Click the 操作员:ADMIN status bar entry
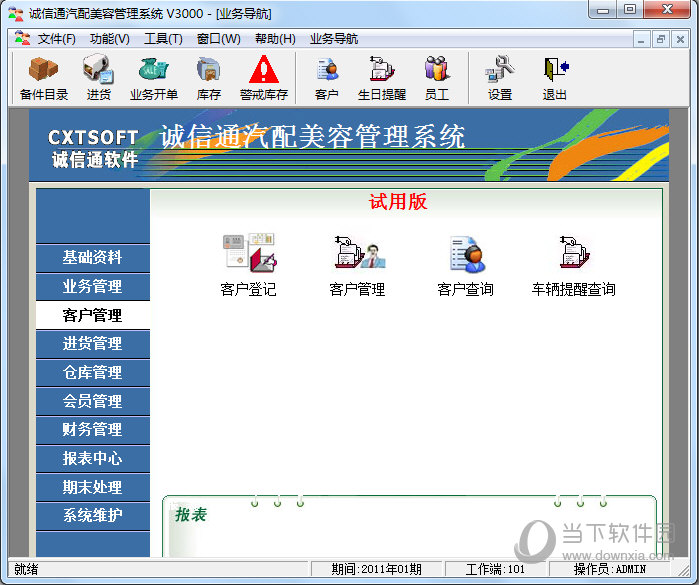Viewport: 699px width, 585px height. point(609,569)
